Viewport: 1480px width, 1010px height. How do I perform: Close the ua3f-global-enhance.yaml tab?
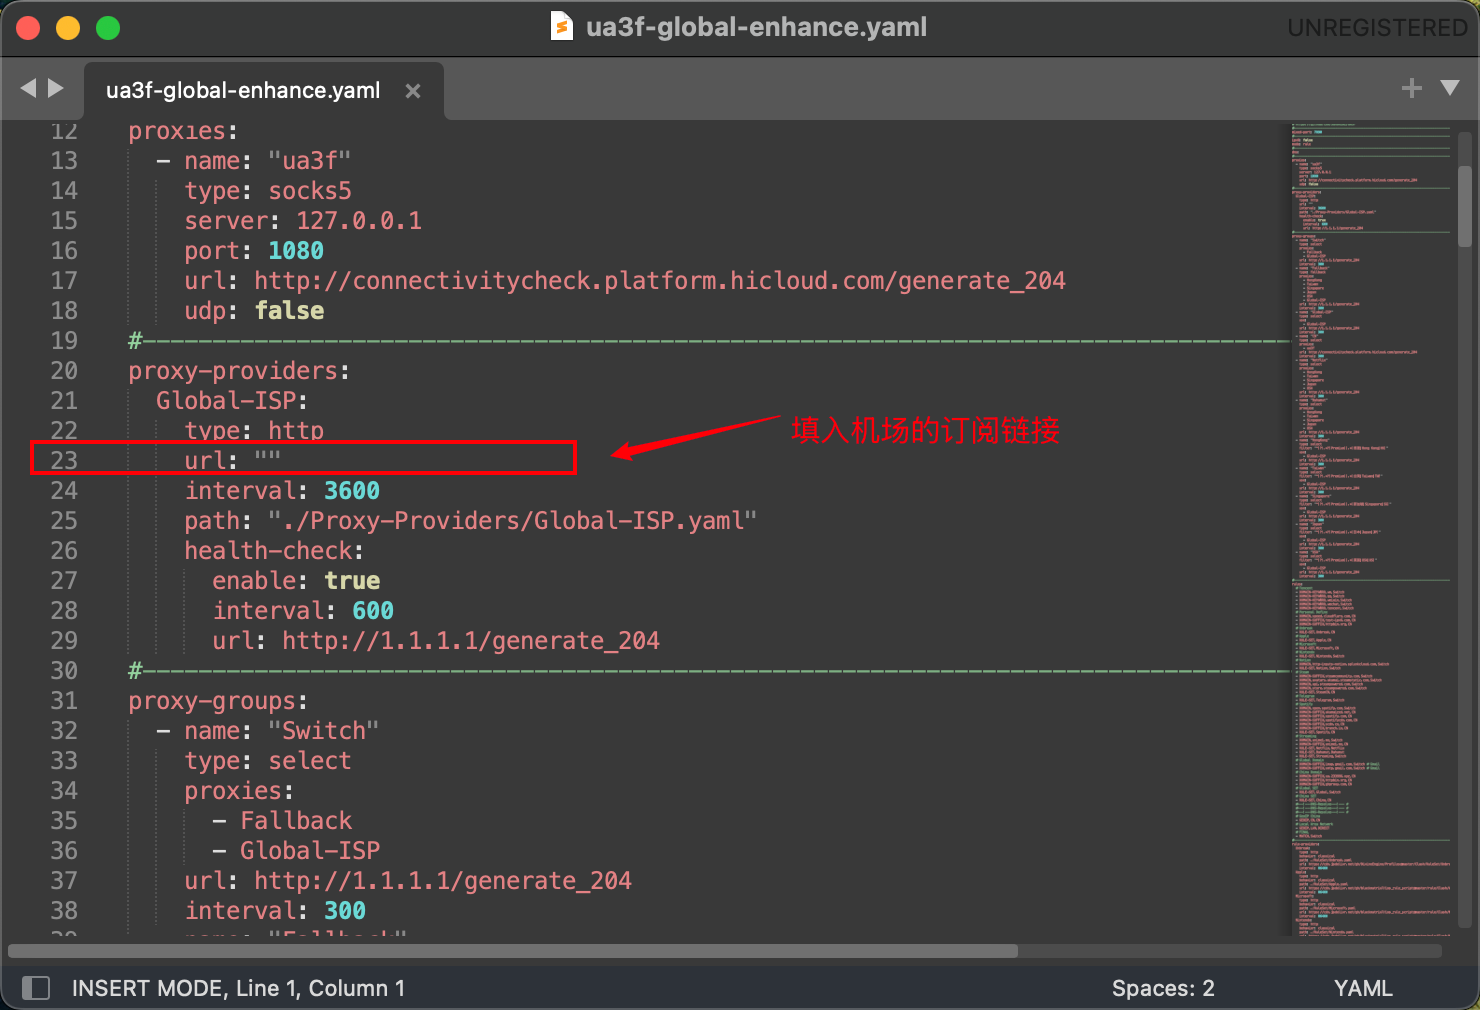point(412,91)
